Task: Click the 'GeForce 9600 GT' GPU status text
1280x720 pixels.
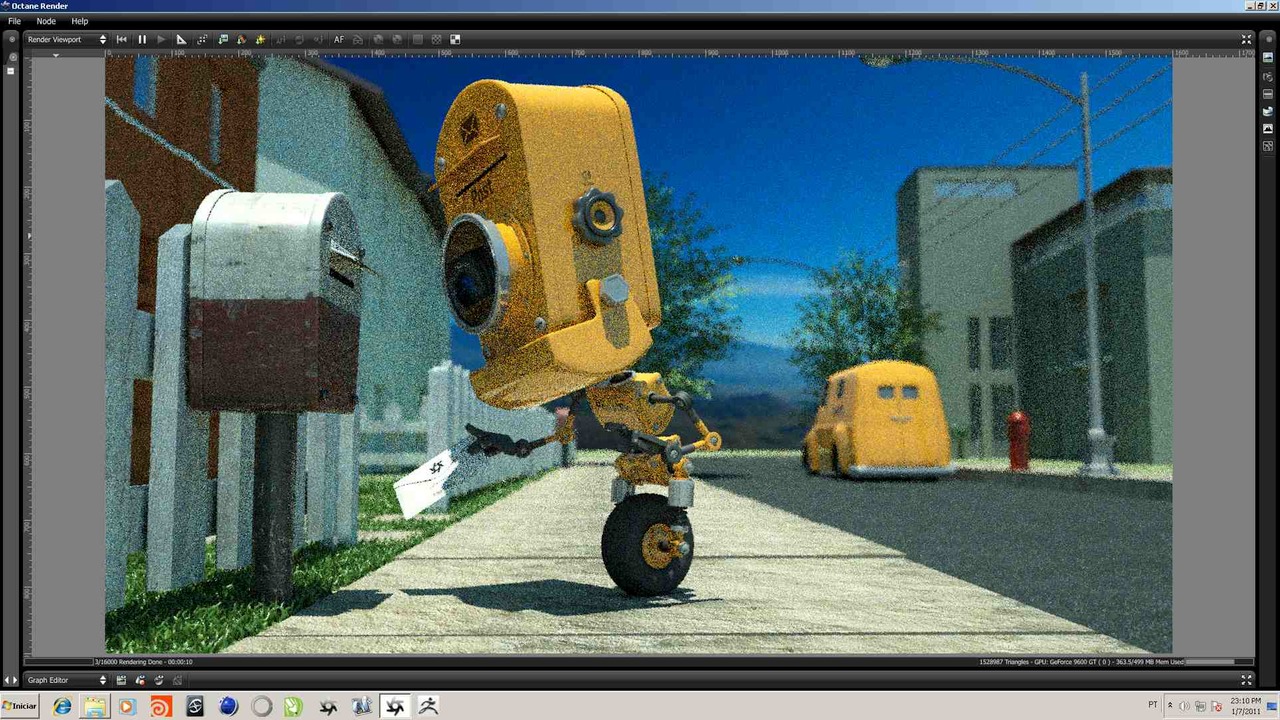Action: 1071,662
